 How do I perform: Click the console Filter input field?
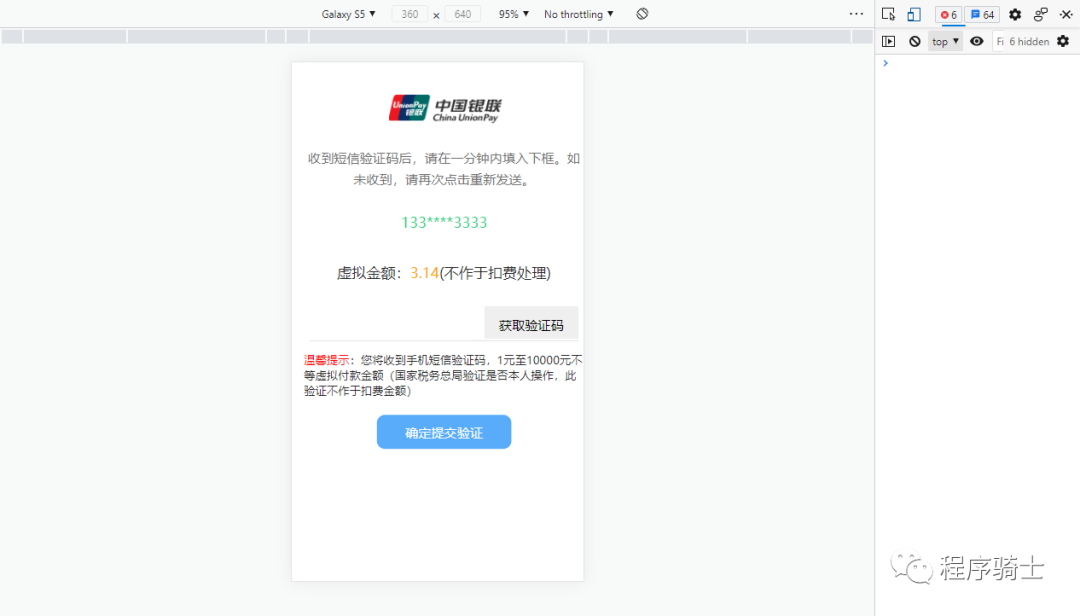999,40
